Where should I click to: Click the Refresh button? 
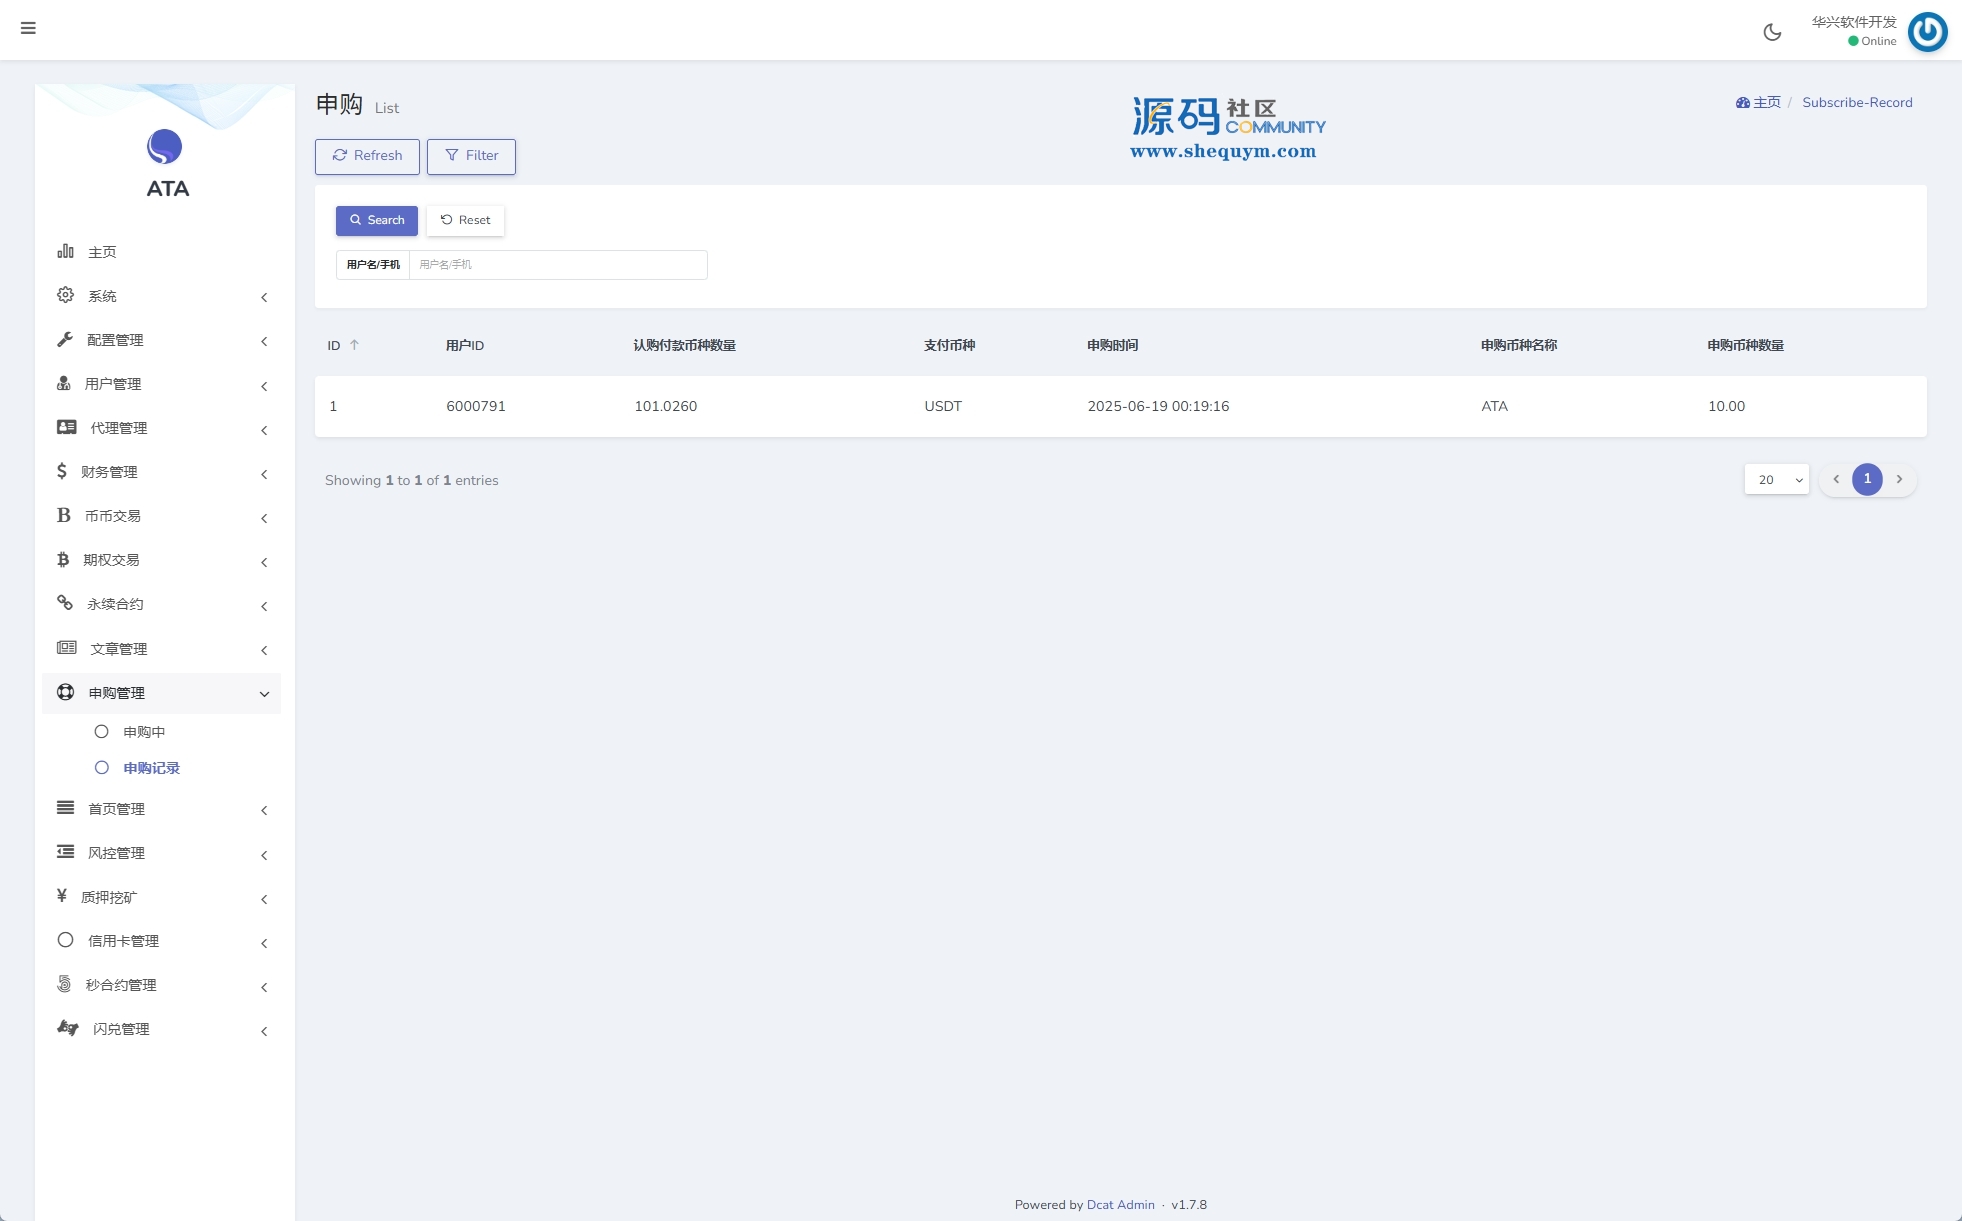[x=367, y=156]
